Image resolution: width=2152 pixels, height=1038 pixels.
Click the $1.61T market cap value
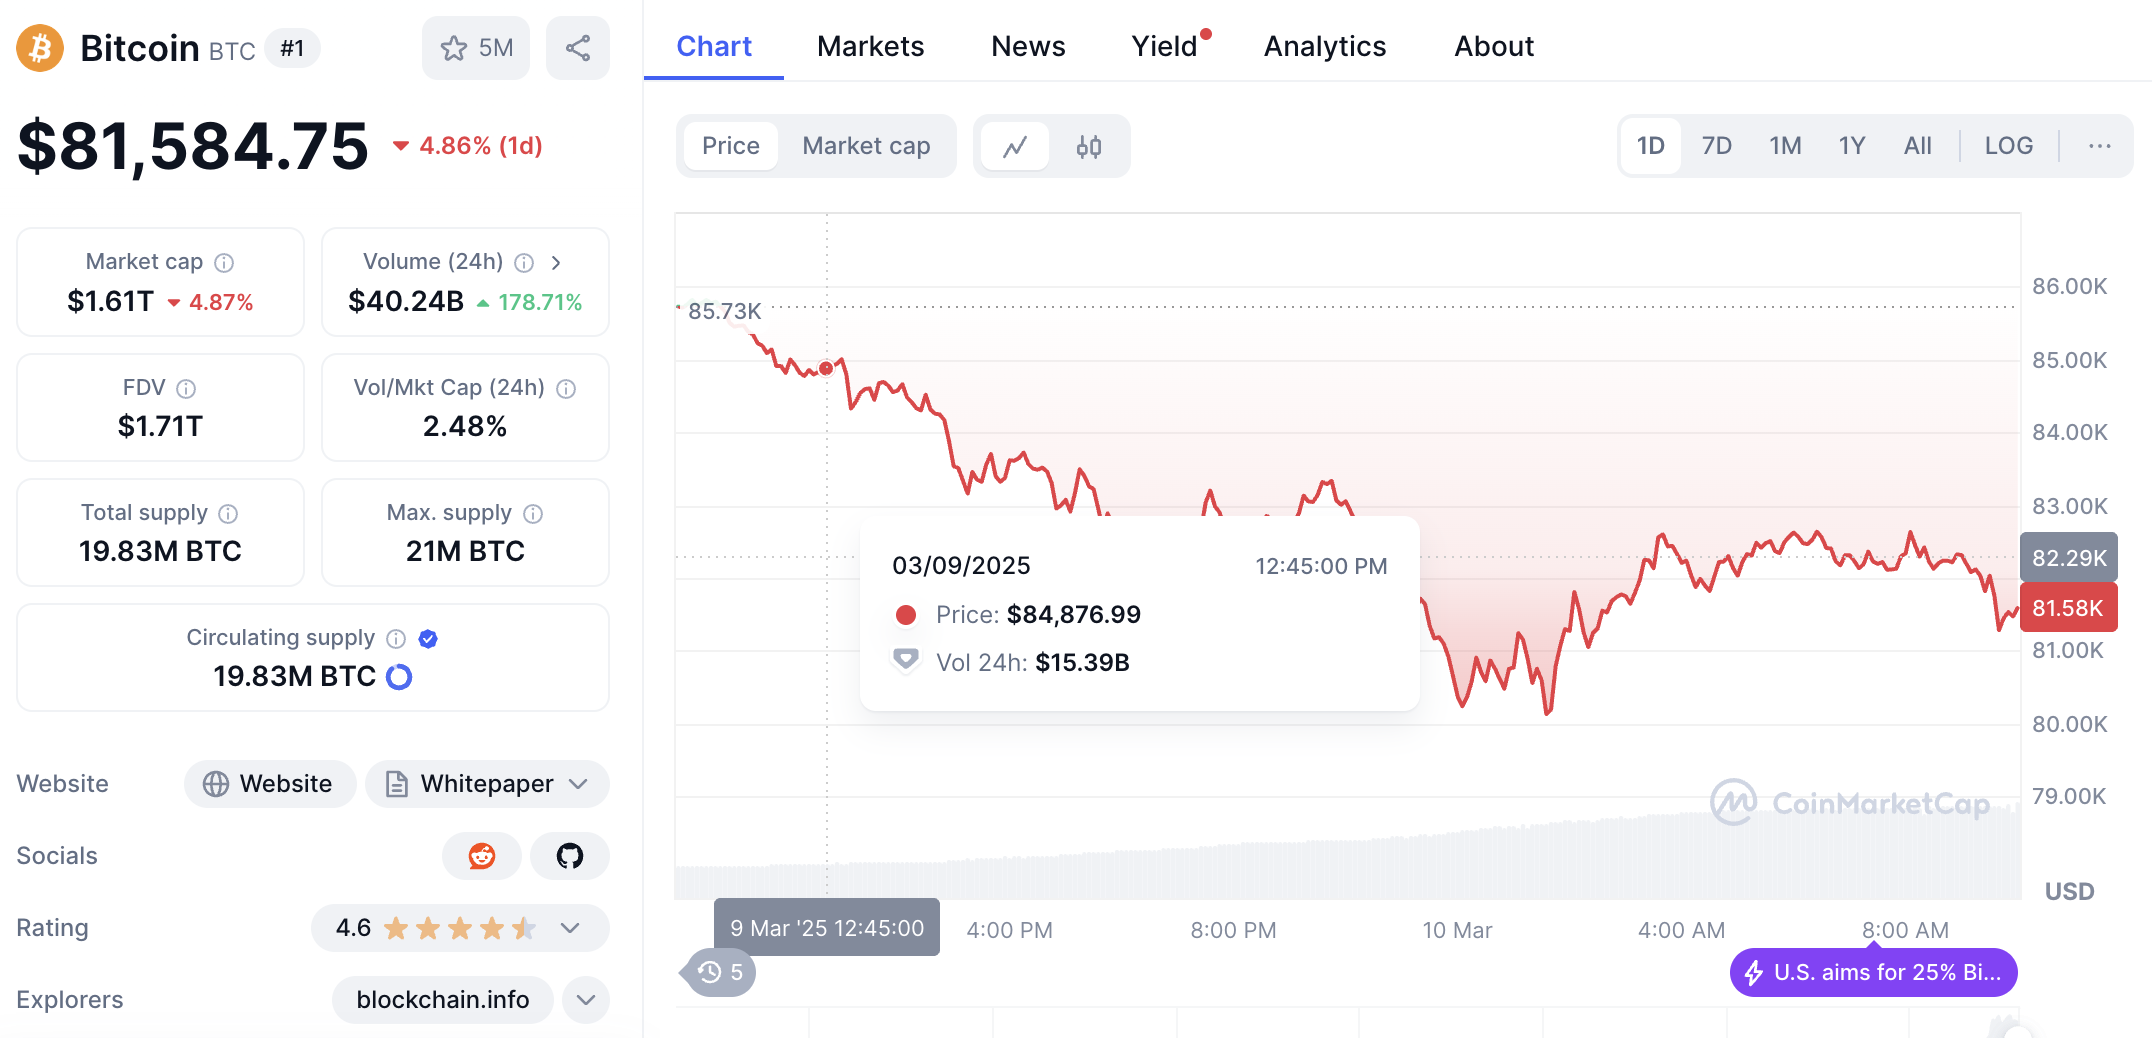coord(110,301)
